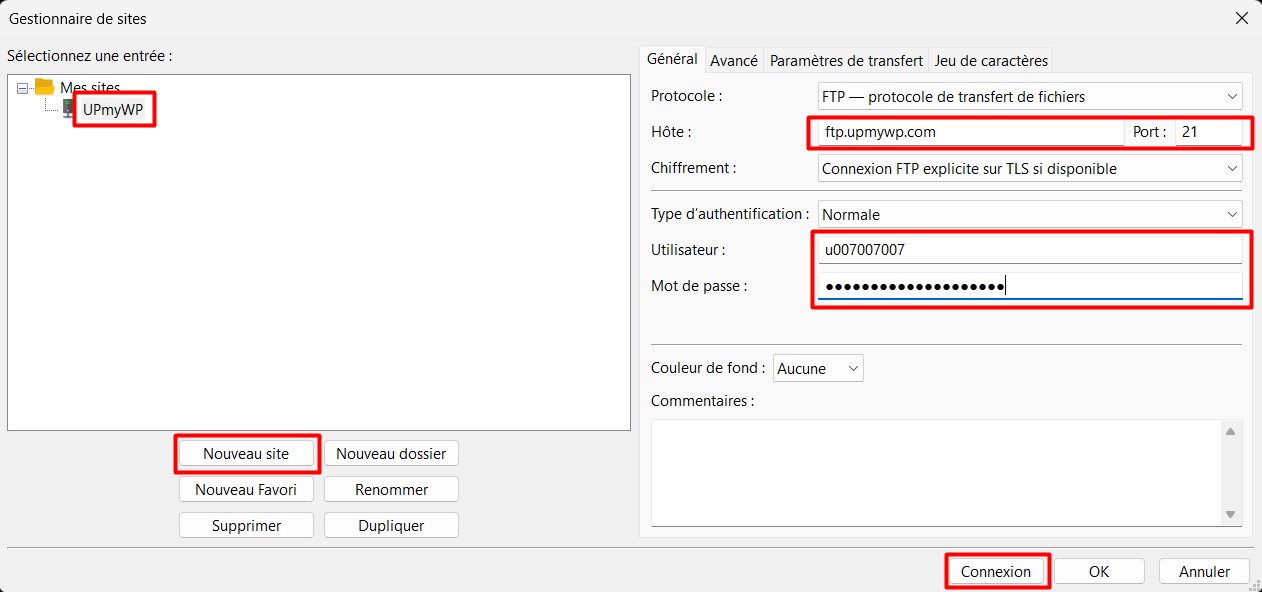Image resolution: width=1262 pixels, height=592 pixels.
Task: Switch to Jeu de caractères tab
Action: coord(991,60)
